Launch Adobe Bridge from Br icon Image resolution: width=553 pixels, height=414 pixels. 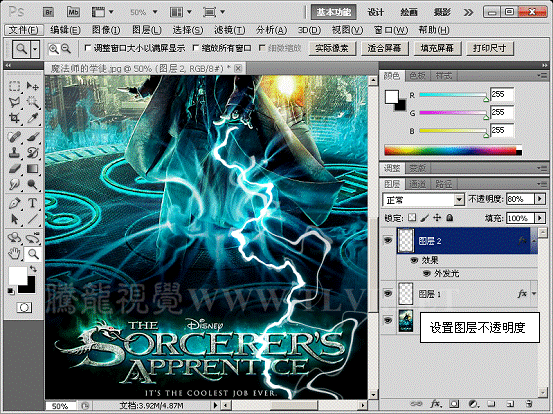(48, 12)
